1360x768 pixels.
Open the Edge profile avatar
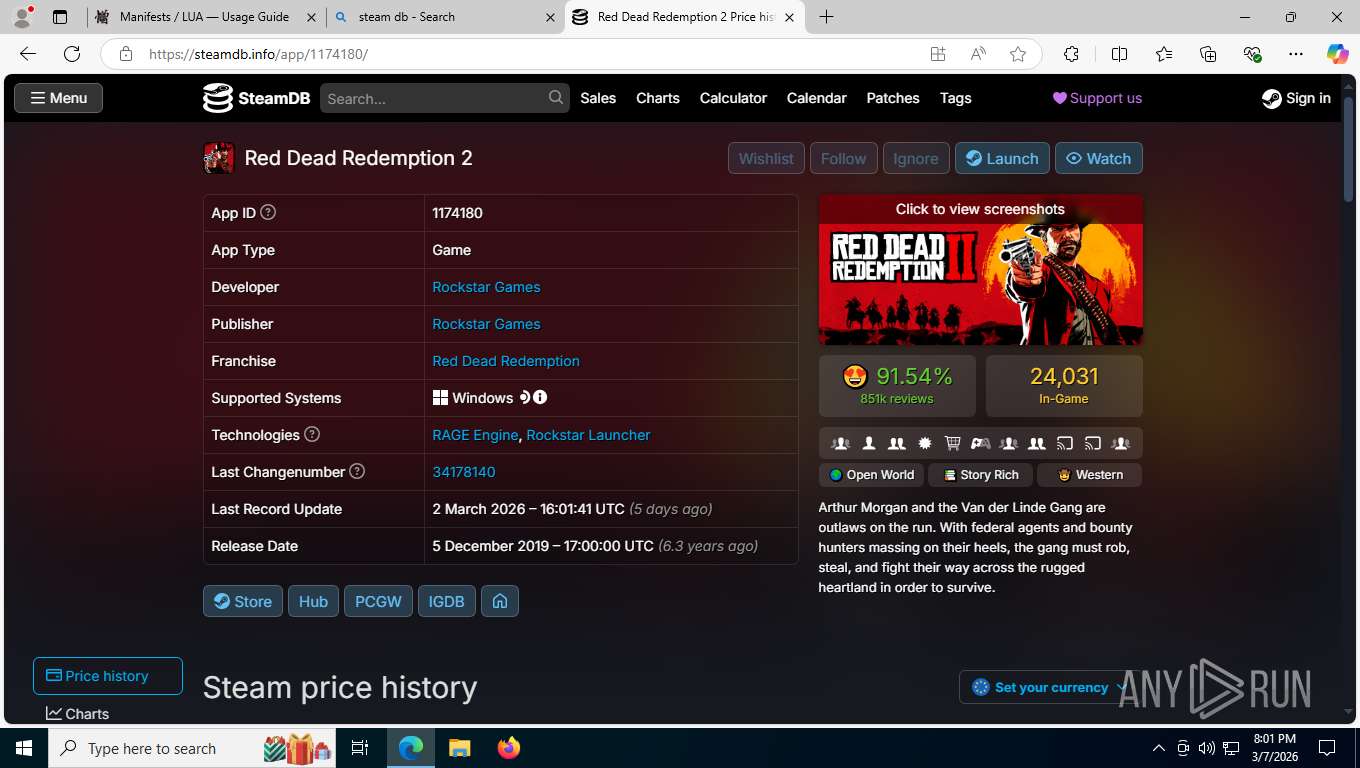[x=22, y=17]
